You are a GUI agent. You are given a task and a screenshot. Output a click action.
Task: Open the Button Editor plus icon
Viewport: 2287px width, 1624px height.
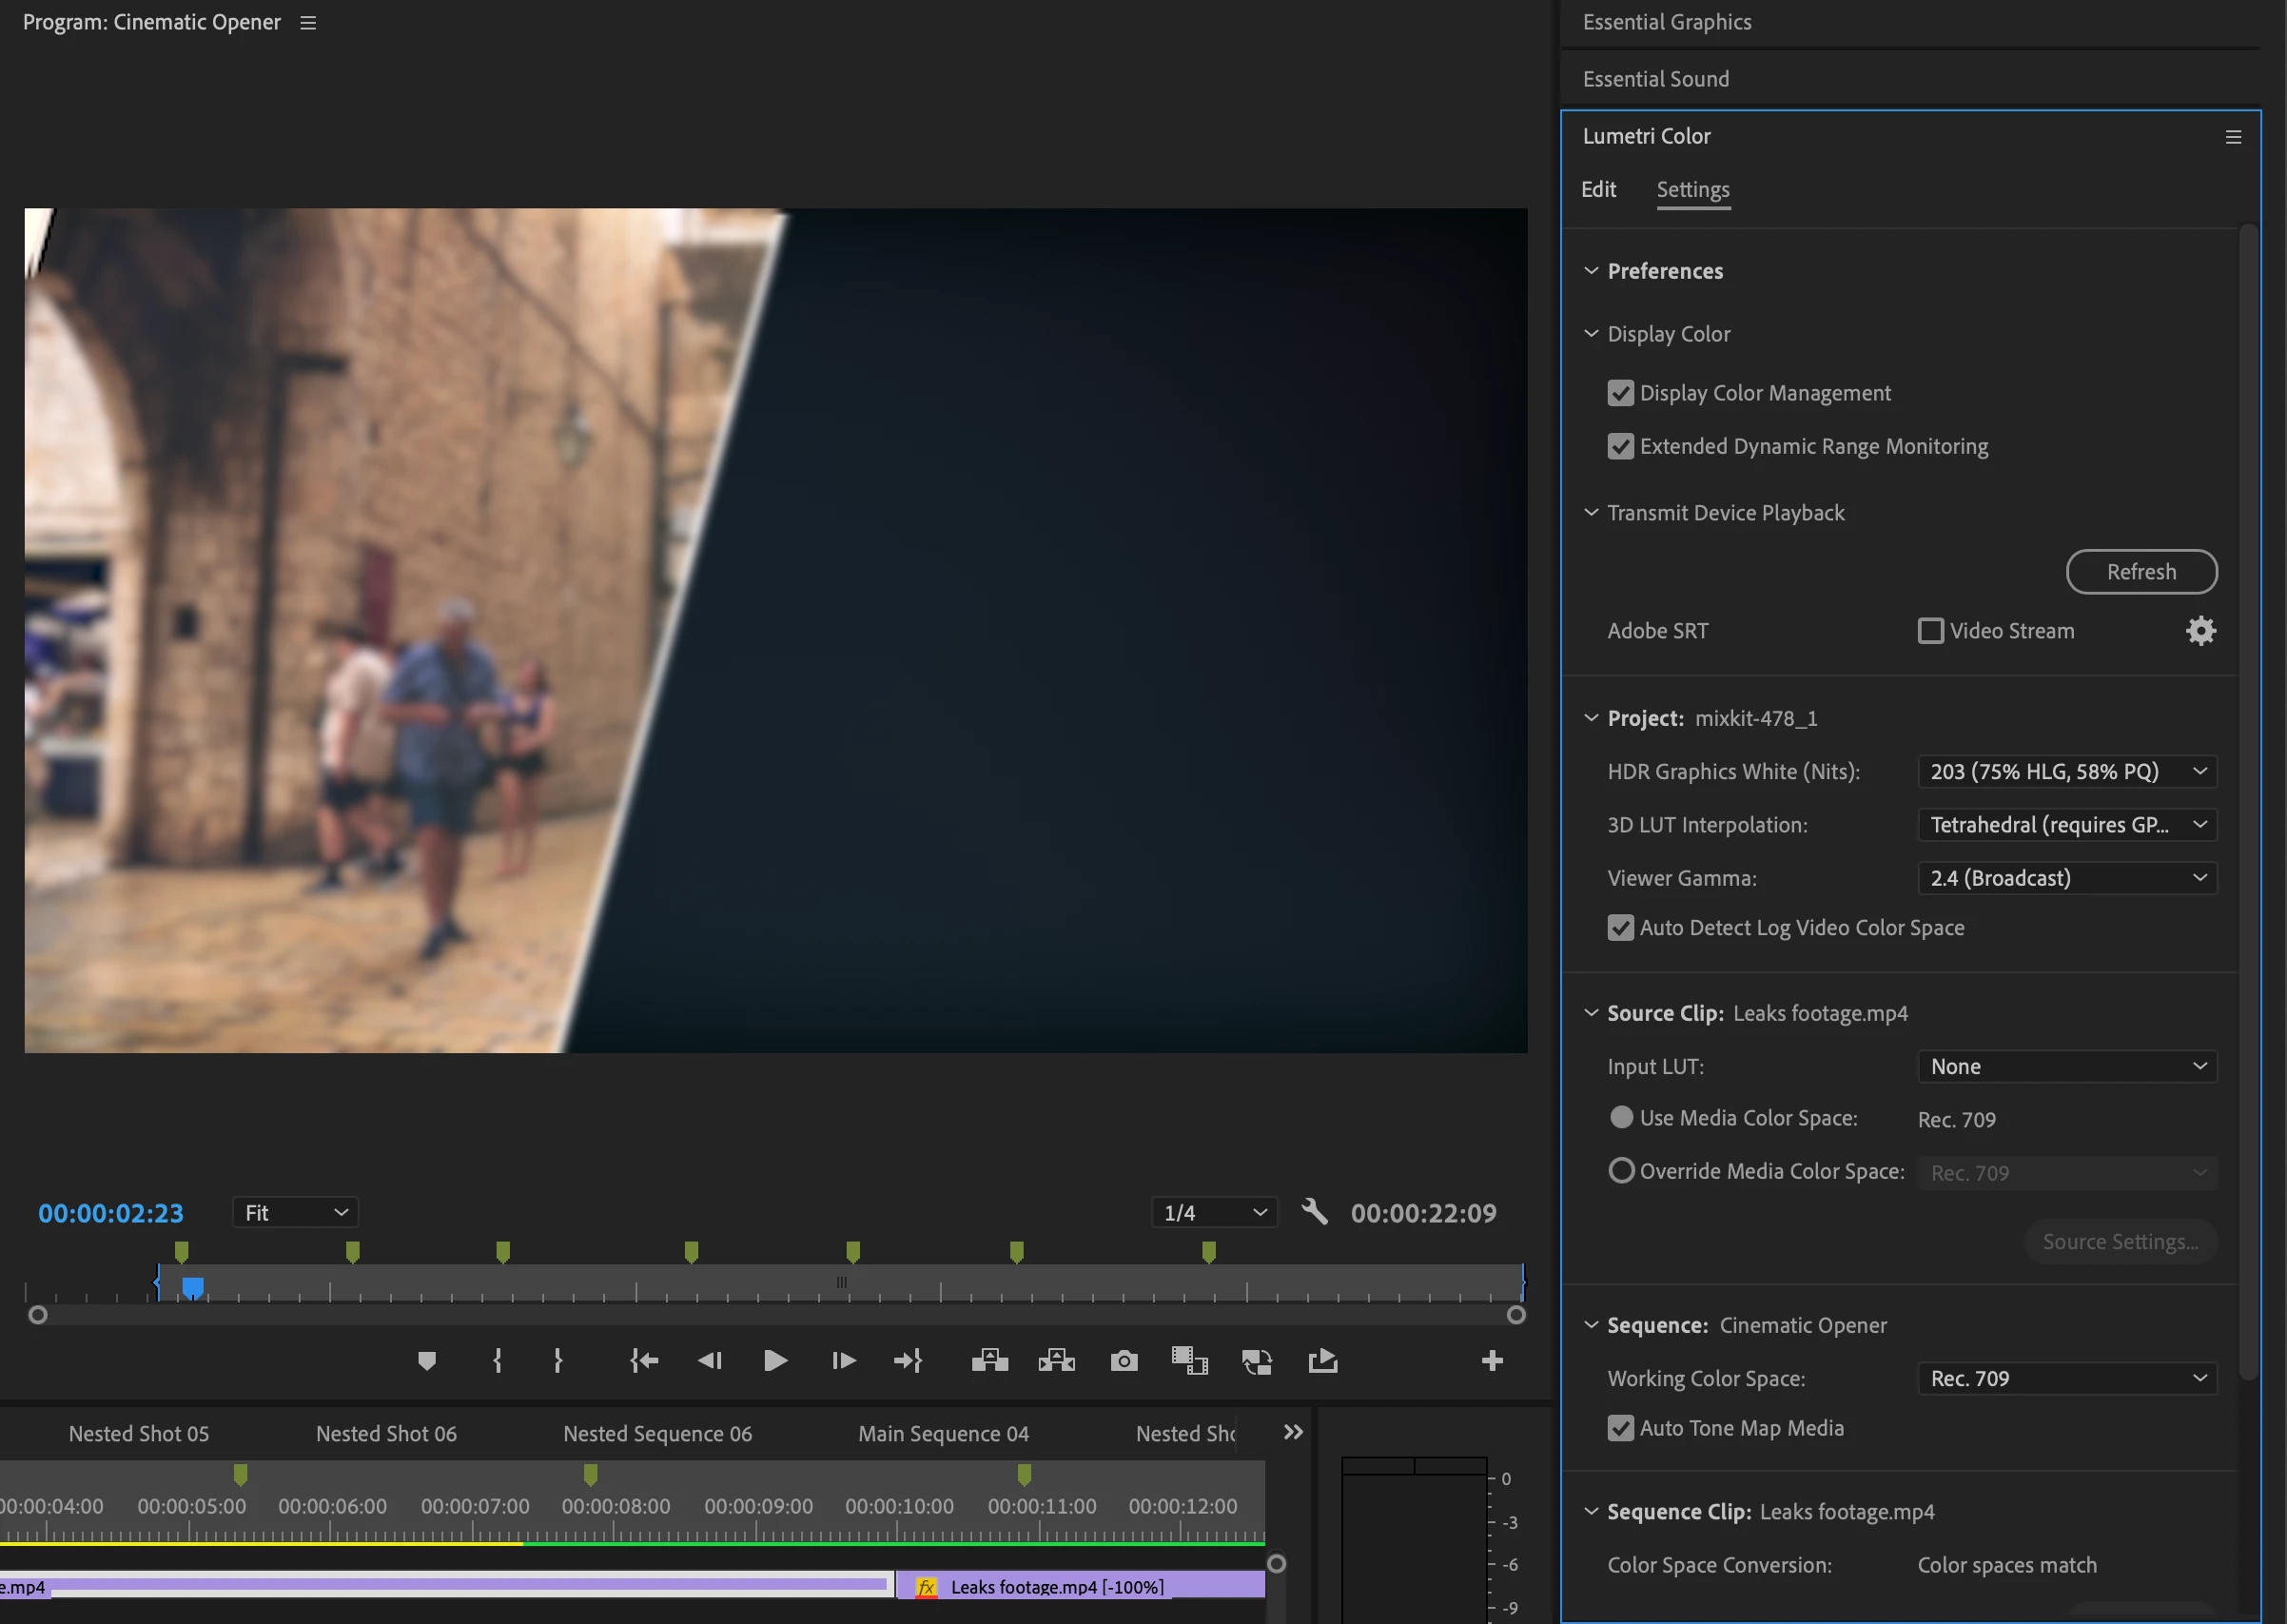(x=1492, y=1361)
